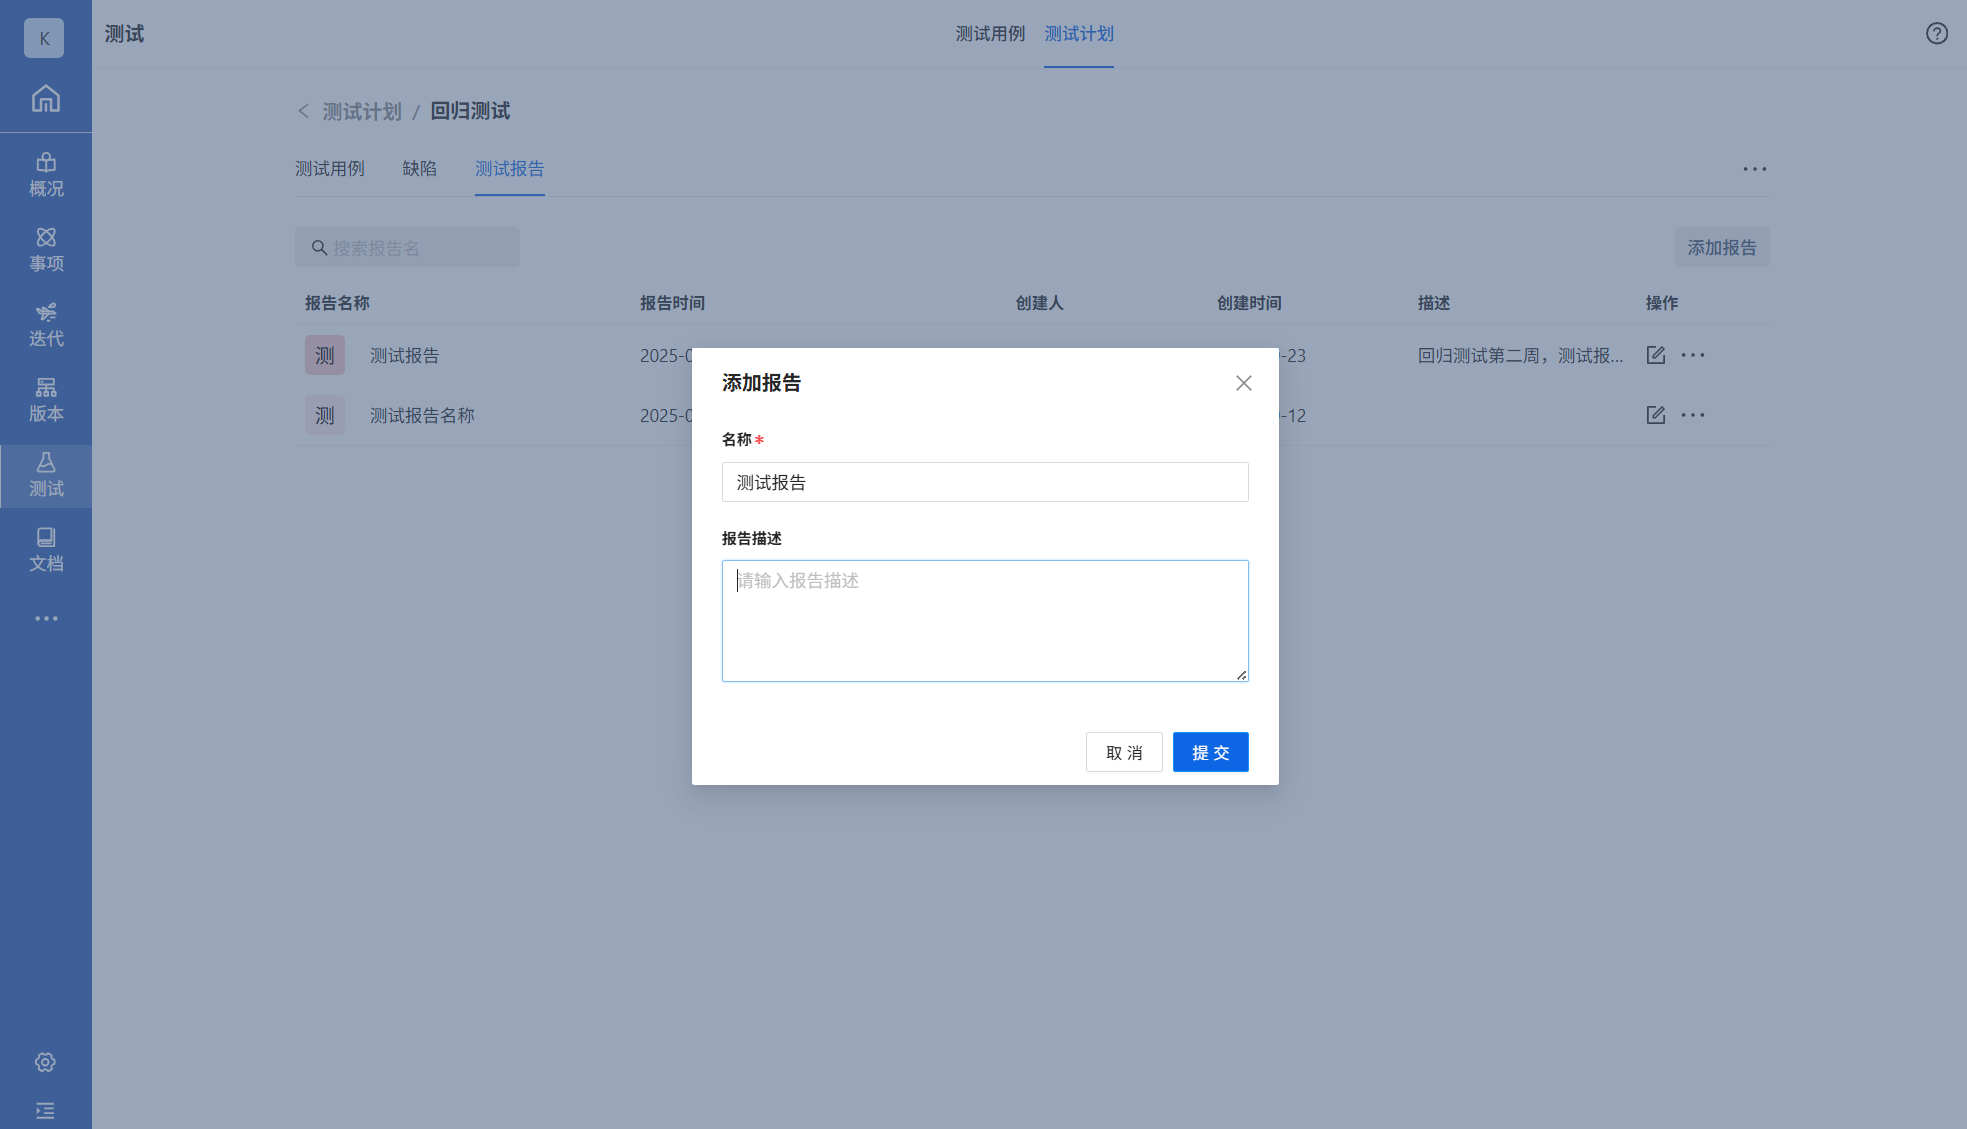Open more options in sidebar ellipsis

click(45, 618)
